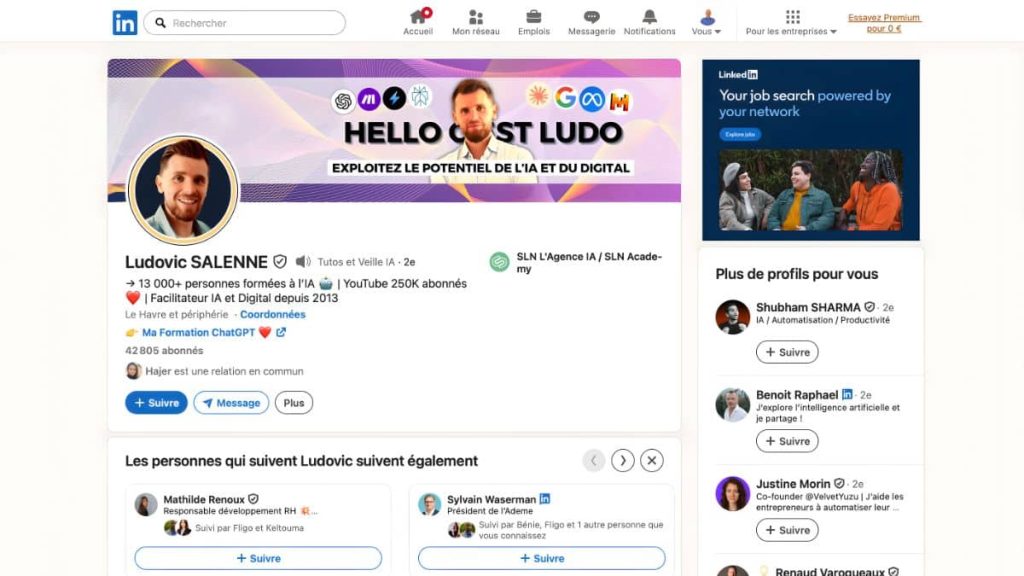Click Sylvain Waserman's avatar
The height and width of the screenshot is (576, 1024).
point(429,505)
